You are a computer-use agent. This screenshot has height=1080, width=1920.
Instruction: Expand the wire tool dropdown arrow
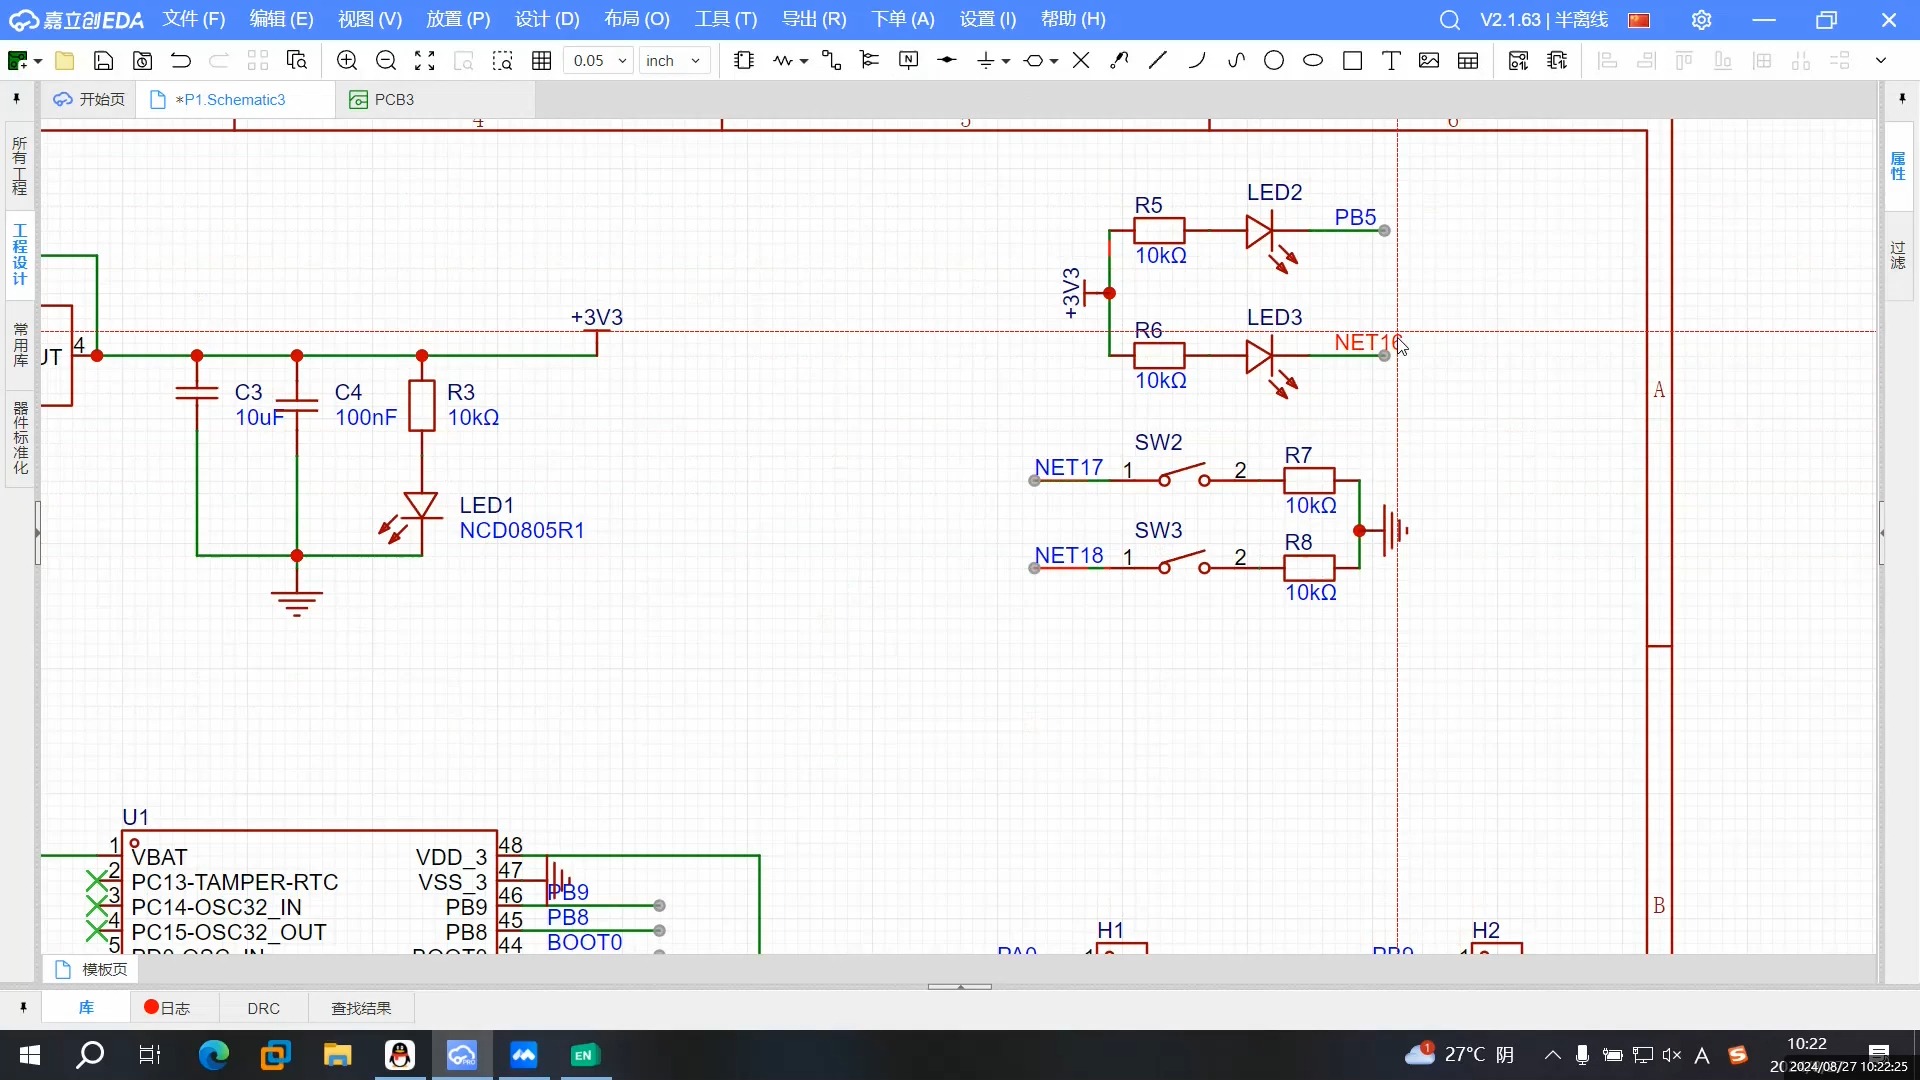tap(804, 62)
